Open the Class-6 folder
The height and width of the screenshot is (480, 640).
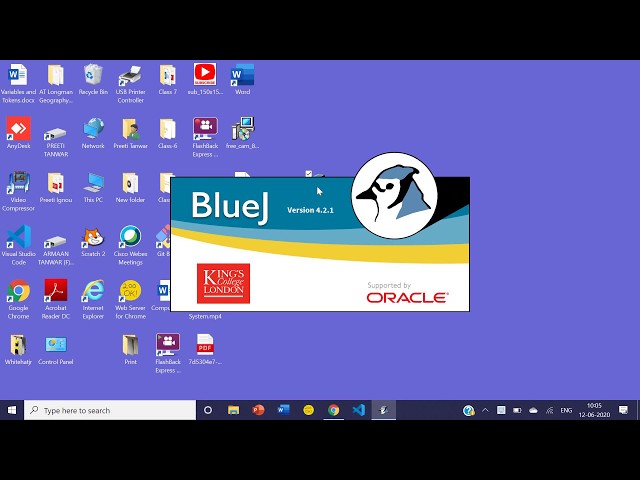pos(168,133)
